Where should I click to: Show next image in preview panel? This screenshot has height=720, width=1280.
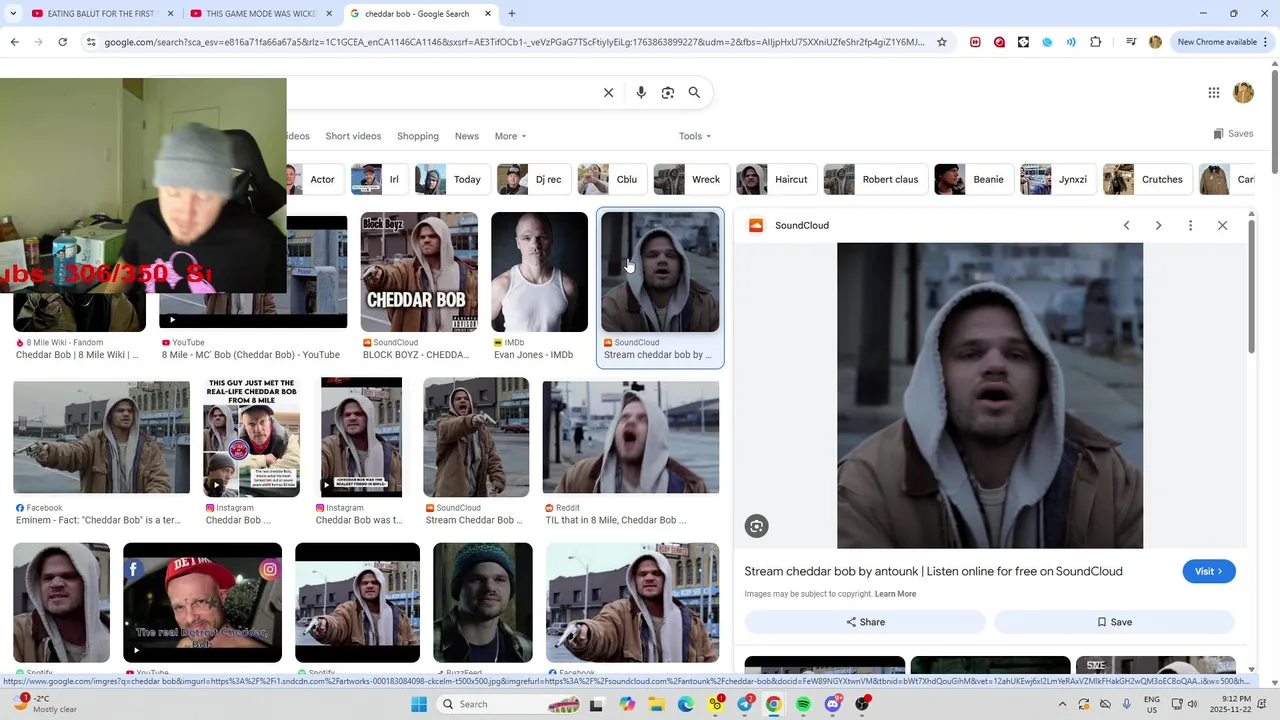[x=1158, y=226]
